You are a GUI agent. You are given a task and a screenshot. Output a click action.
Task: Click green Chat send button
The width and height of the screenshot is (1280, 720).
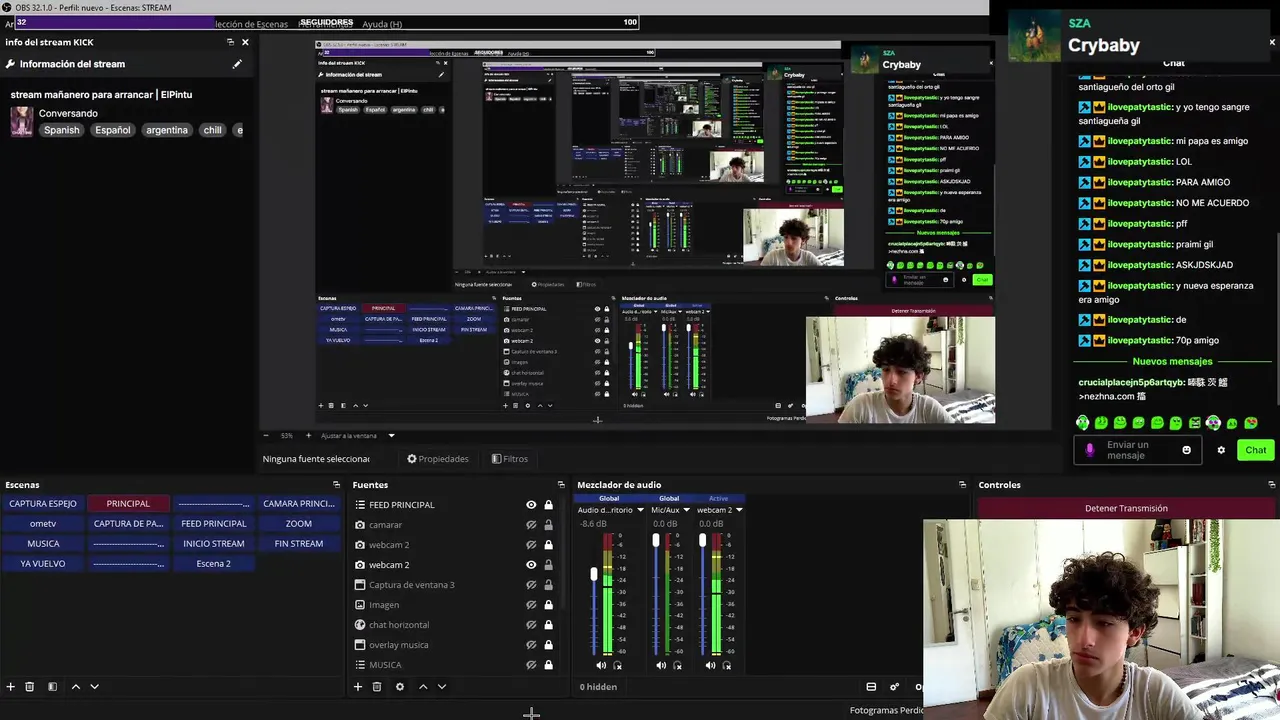pyautogui.click(x=1256, y=450)
